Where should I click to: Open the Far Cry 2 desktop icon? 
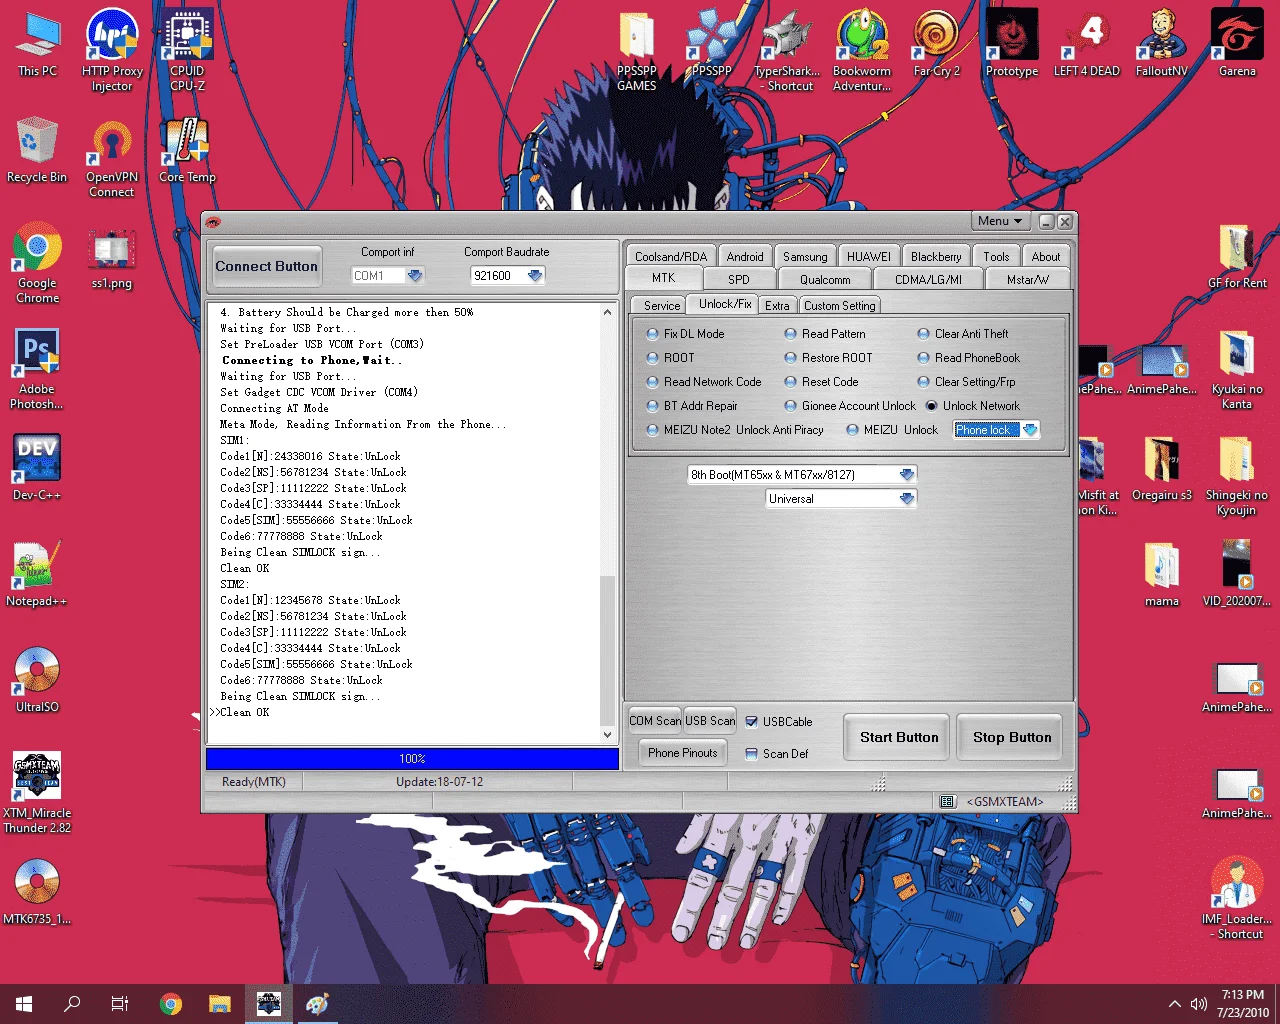tap(937, 44)
